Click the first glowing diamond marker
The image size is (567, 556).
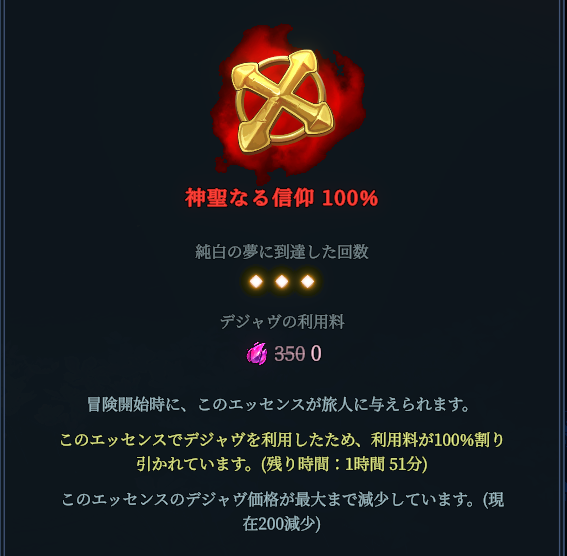coord(256,281)
